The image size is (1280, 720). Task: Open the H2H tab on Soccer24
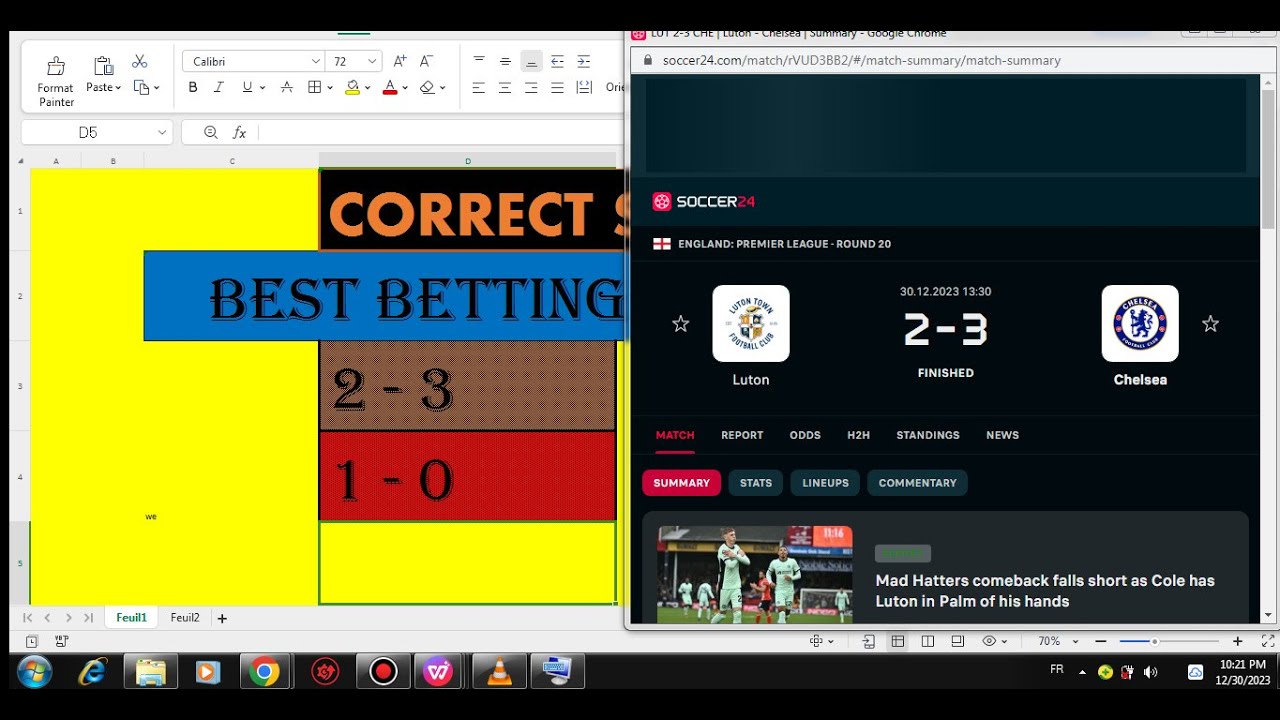pyautogui.click(x=858, y=435)
